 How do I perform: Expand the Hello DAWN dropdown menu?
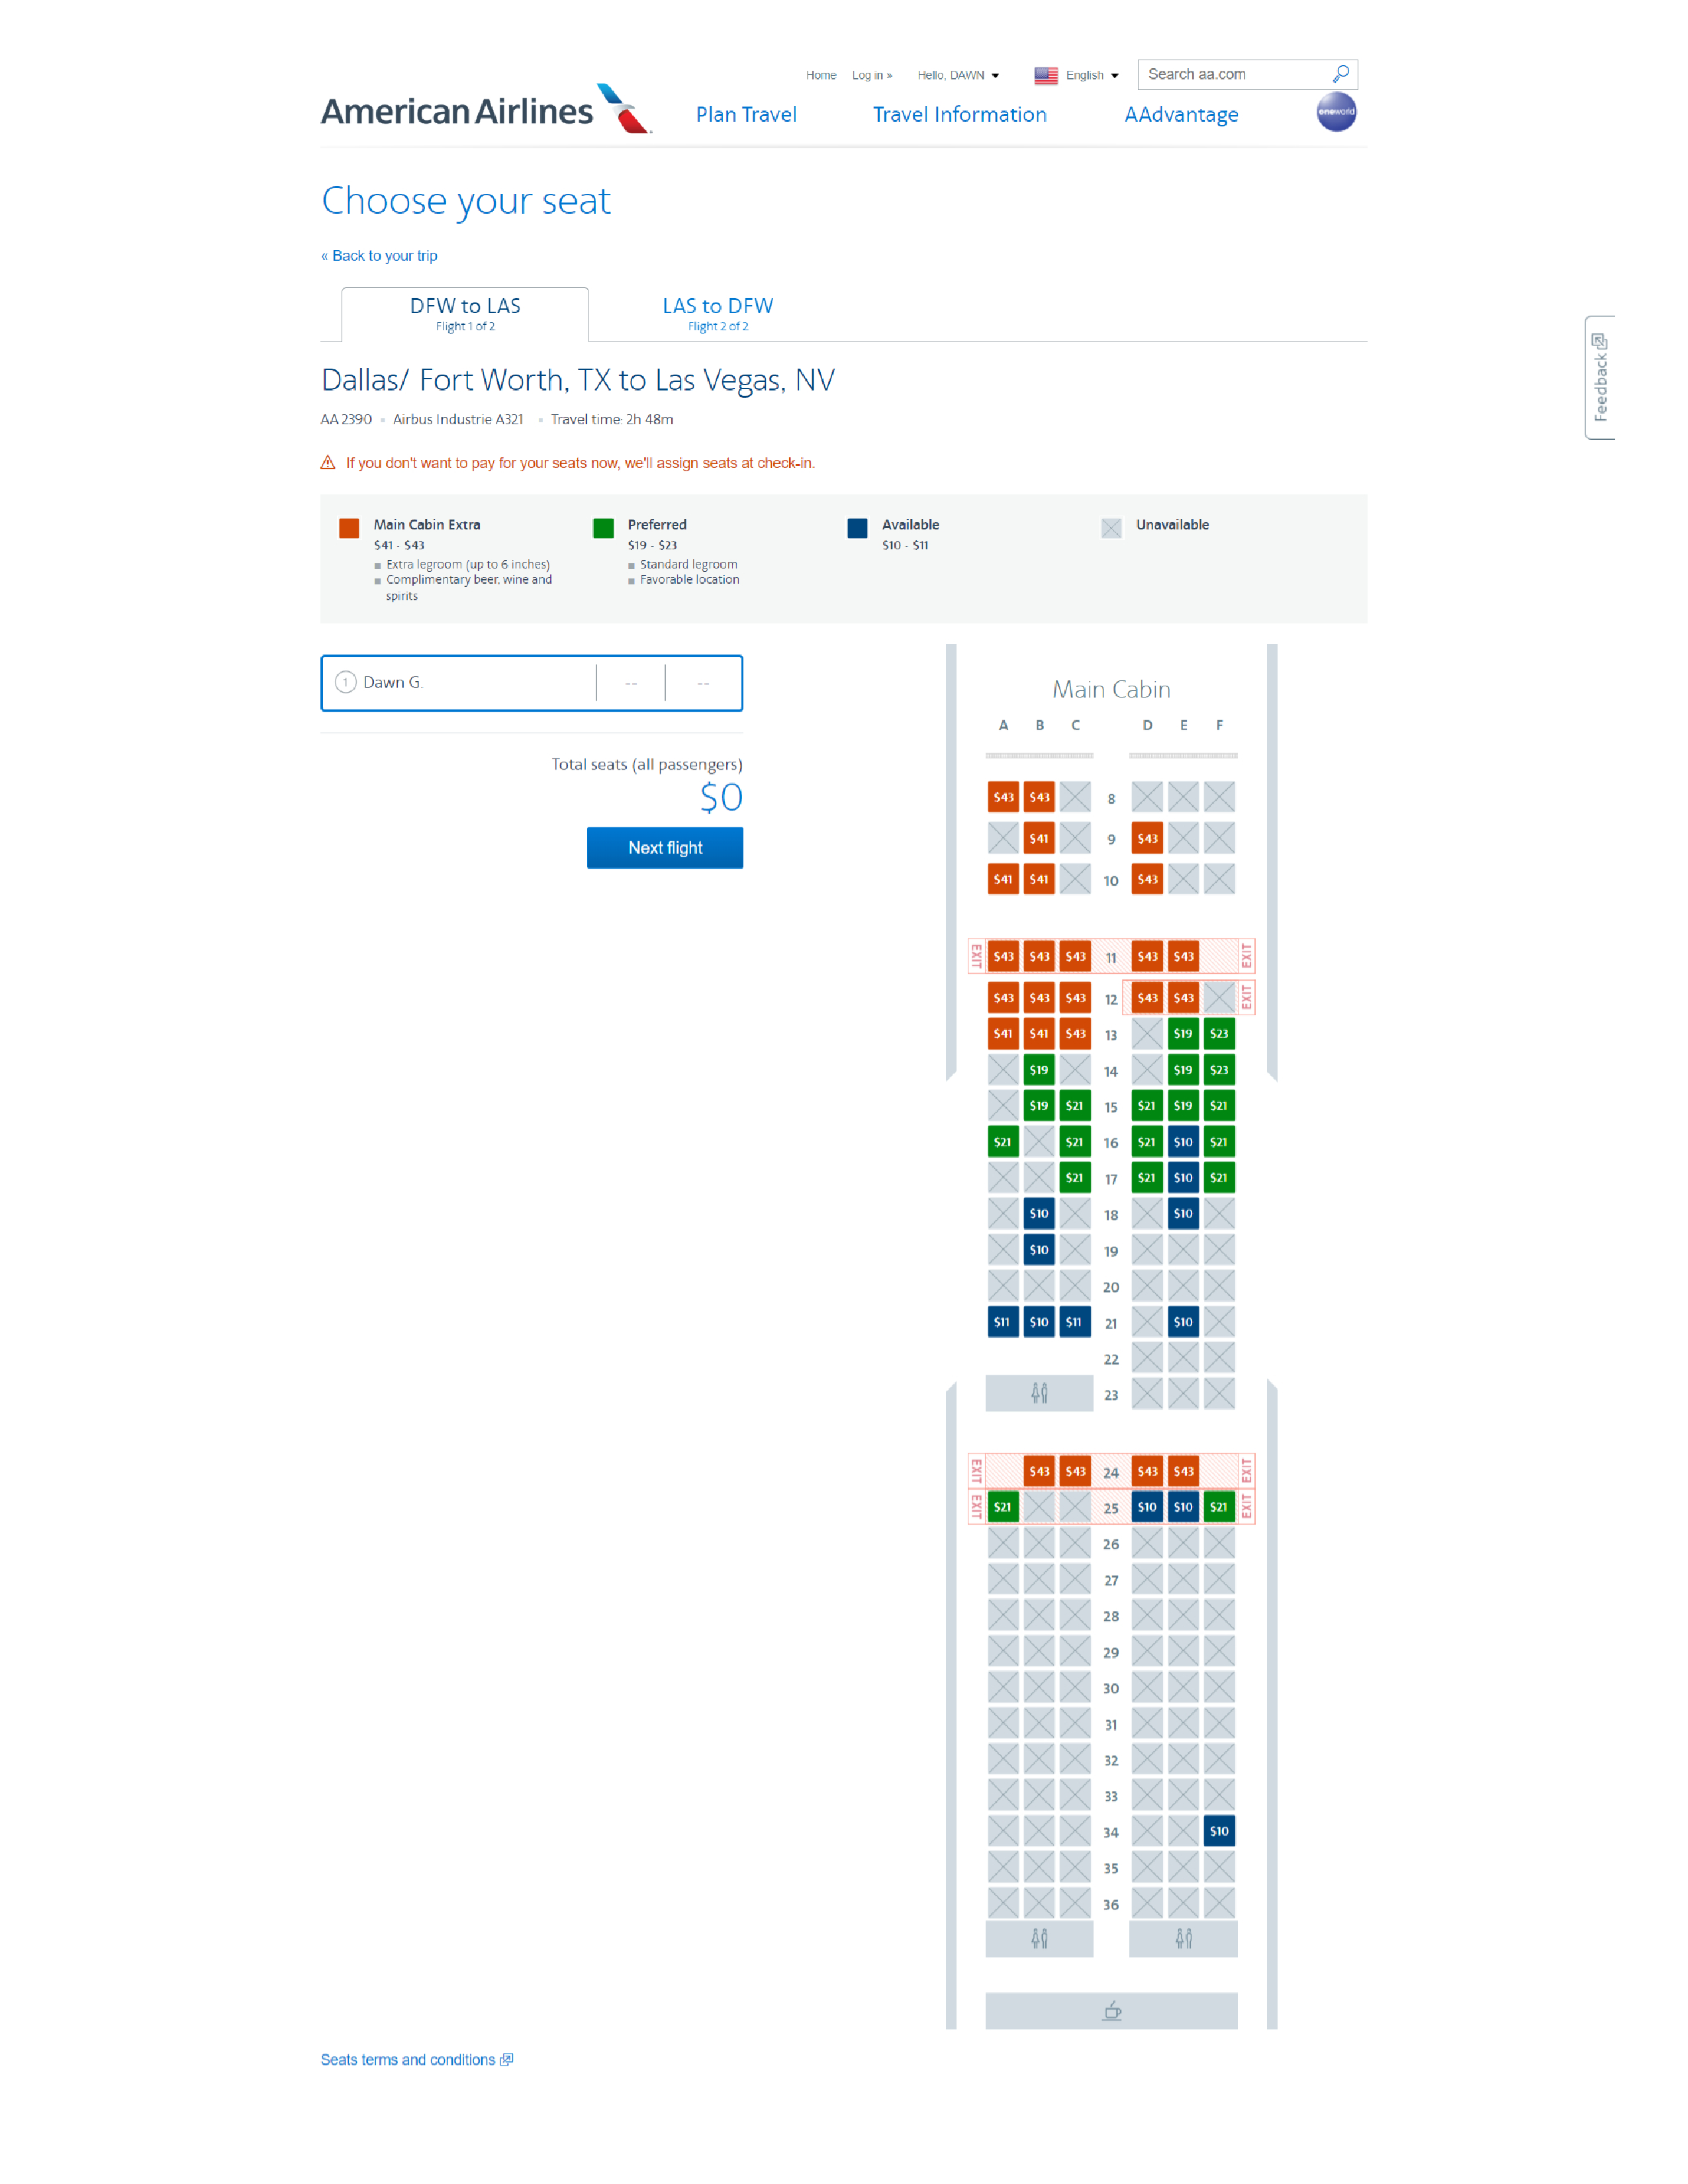click(x=956, y=73)
